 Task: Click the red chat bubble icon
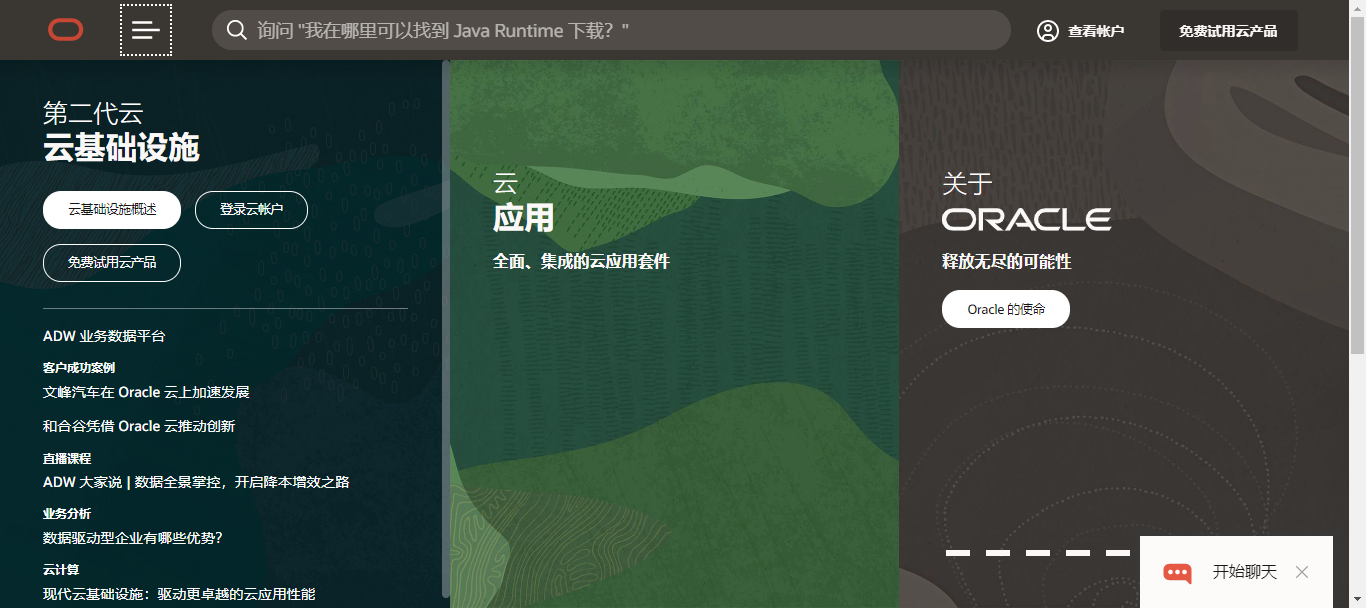pos(1177,573)
